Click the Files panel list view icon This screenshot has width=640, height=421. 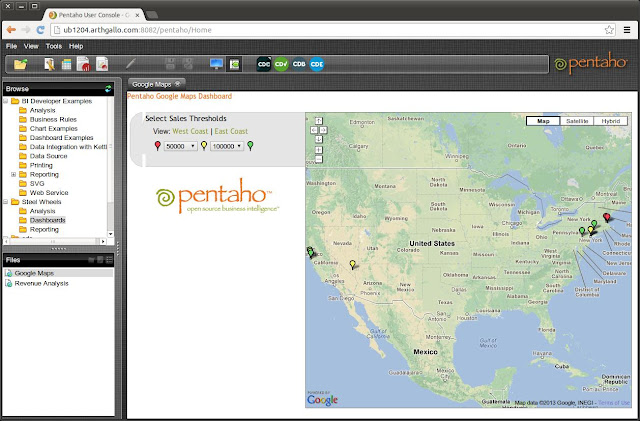pyautogui.click(x=109, y=260)
